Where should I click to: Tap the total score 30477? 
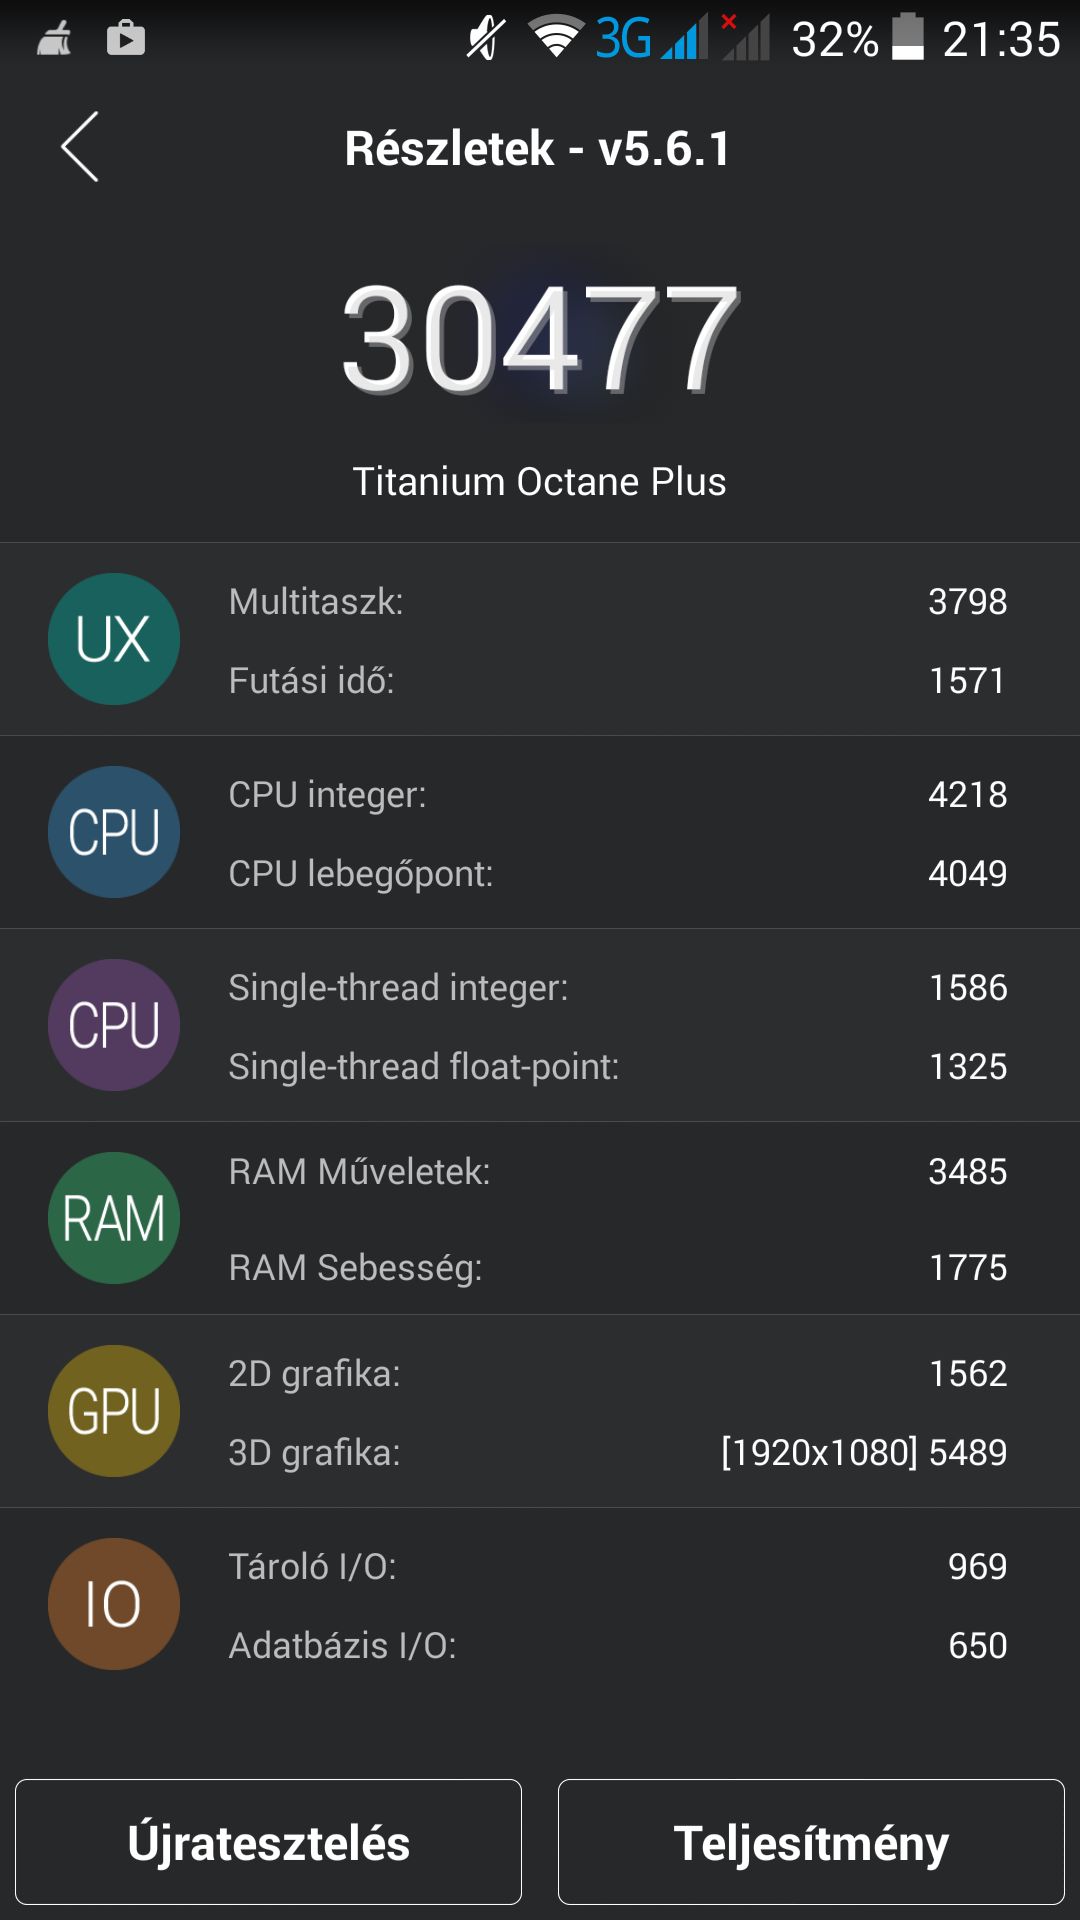pyautogui.click(x=540, y=338)
